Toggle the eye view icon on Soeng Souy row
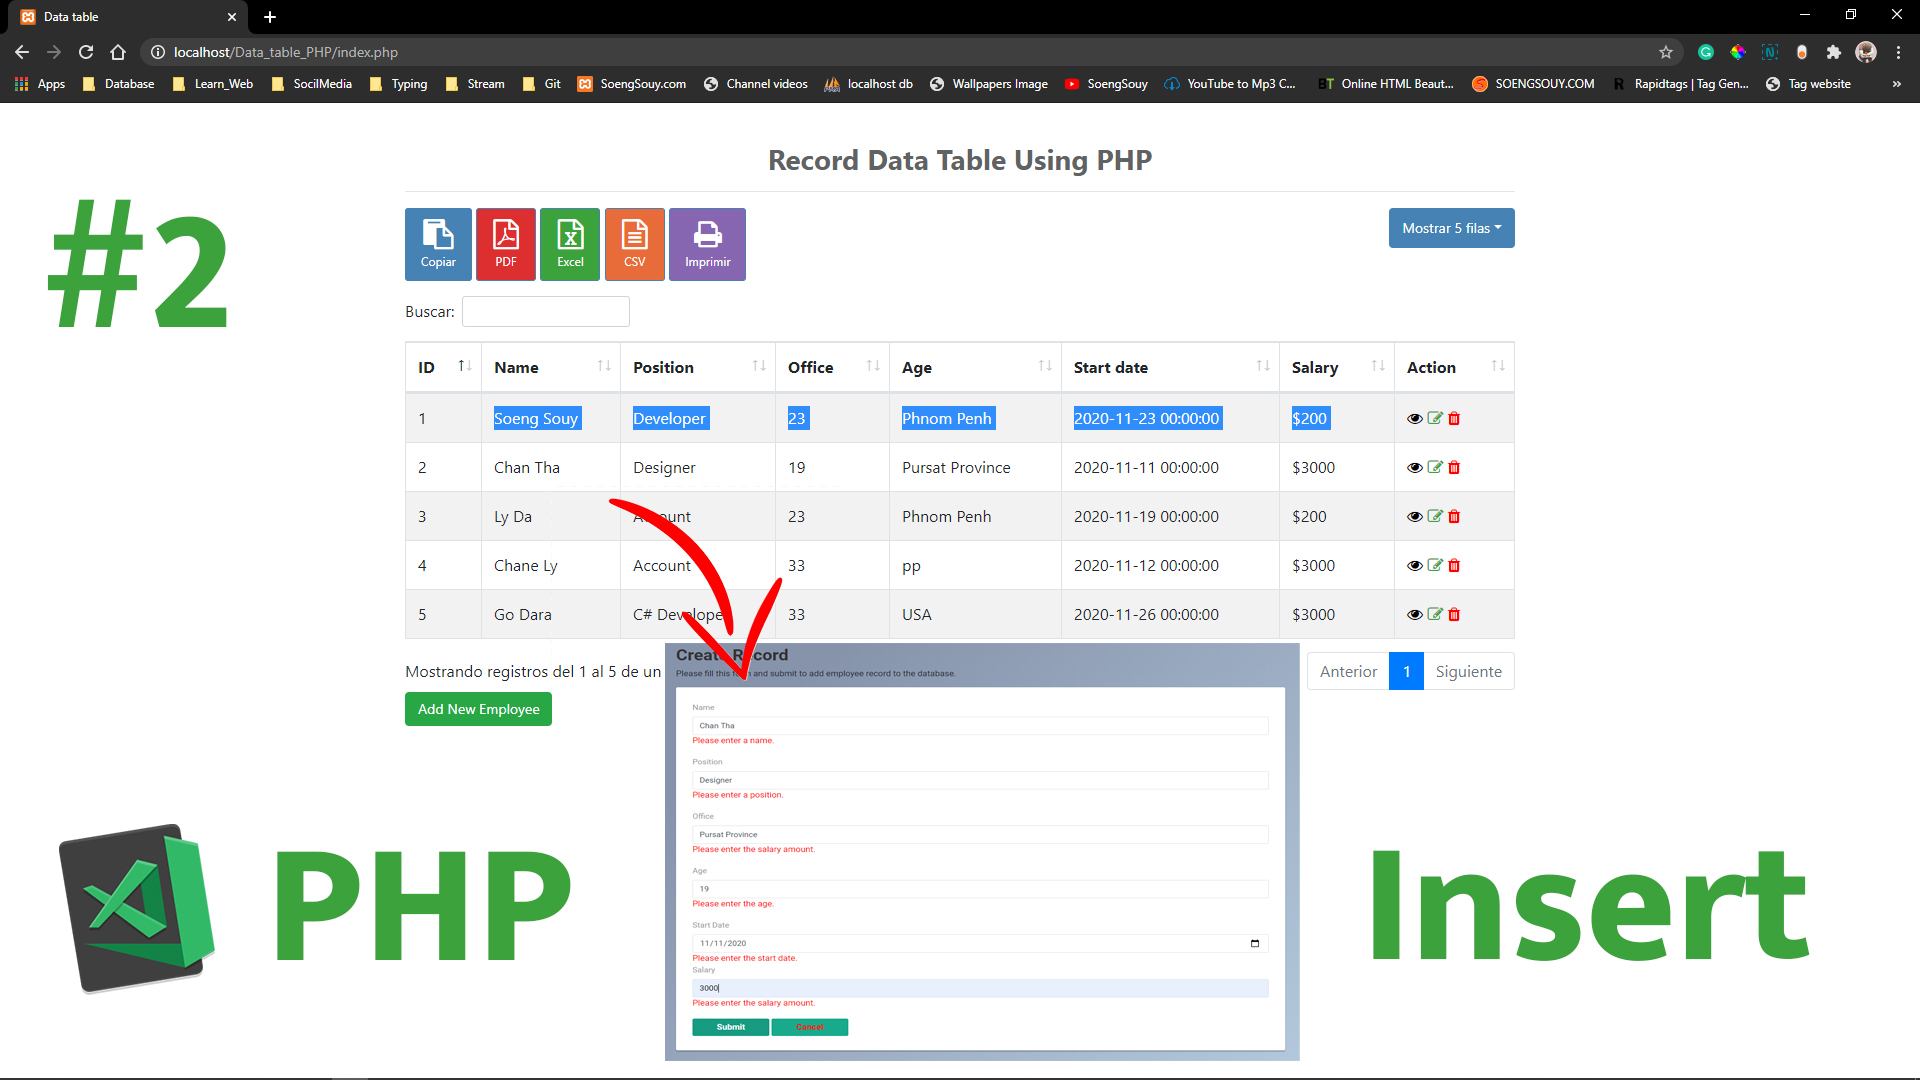Image resolution: width=1920 pixels, height=1080 pixels. pyautogui.click(x=1414, y=418)
